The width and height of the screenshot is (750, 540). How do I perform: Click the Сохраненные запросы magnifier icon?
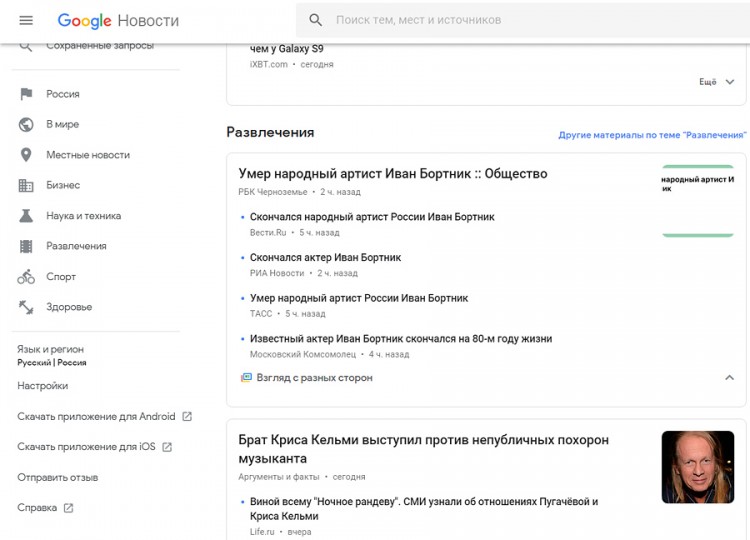click(x=26, y=46)
